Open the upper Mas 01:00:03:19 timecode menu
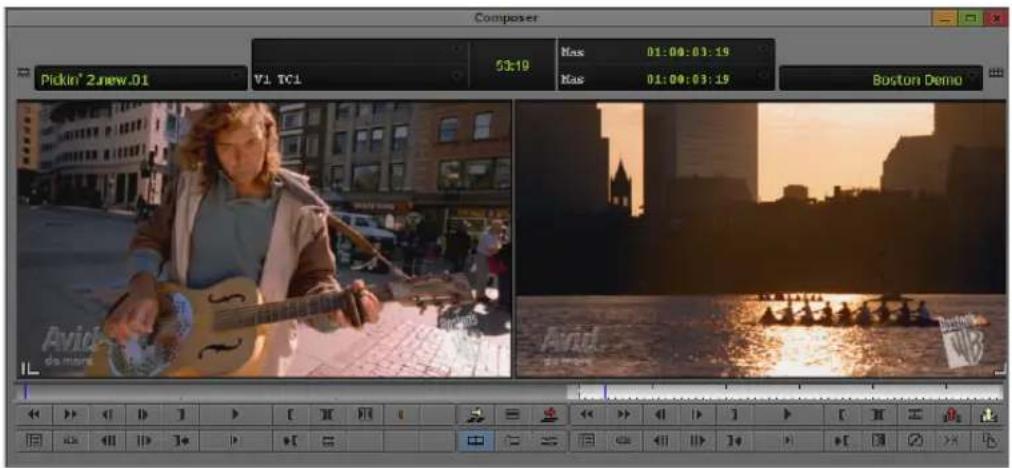1012x468 pixels. coord(665,51)
